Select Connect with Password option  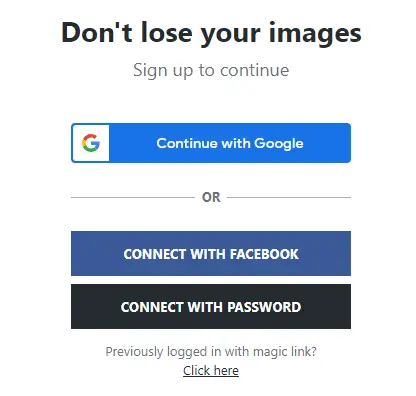[211, 306]
